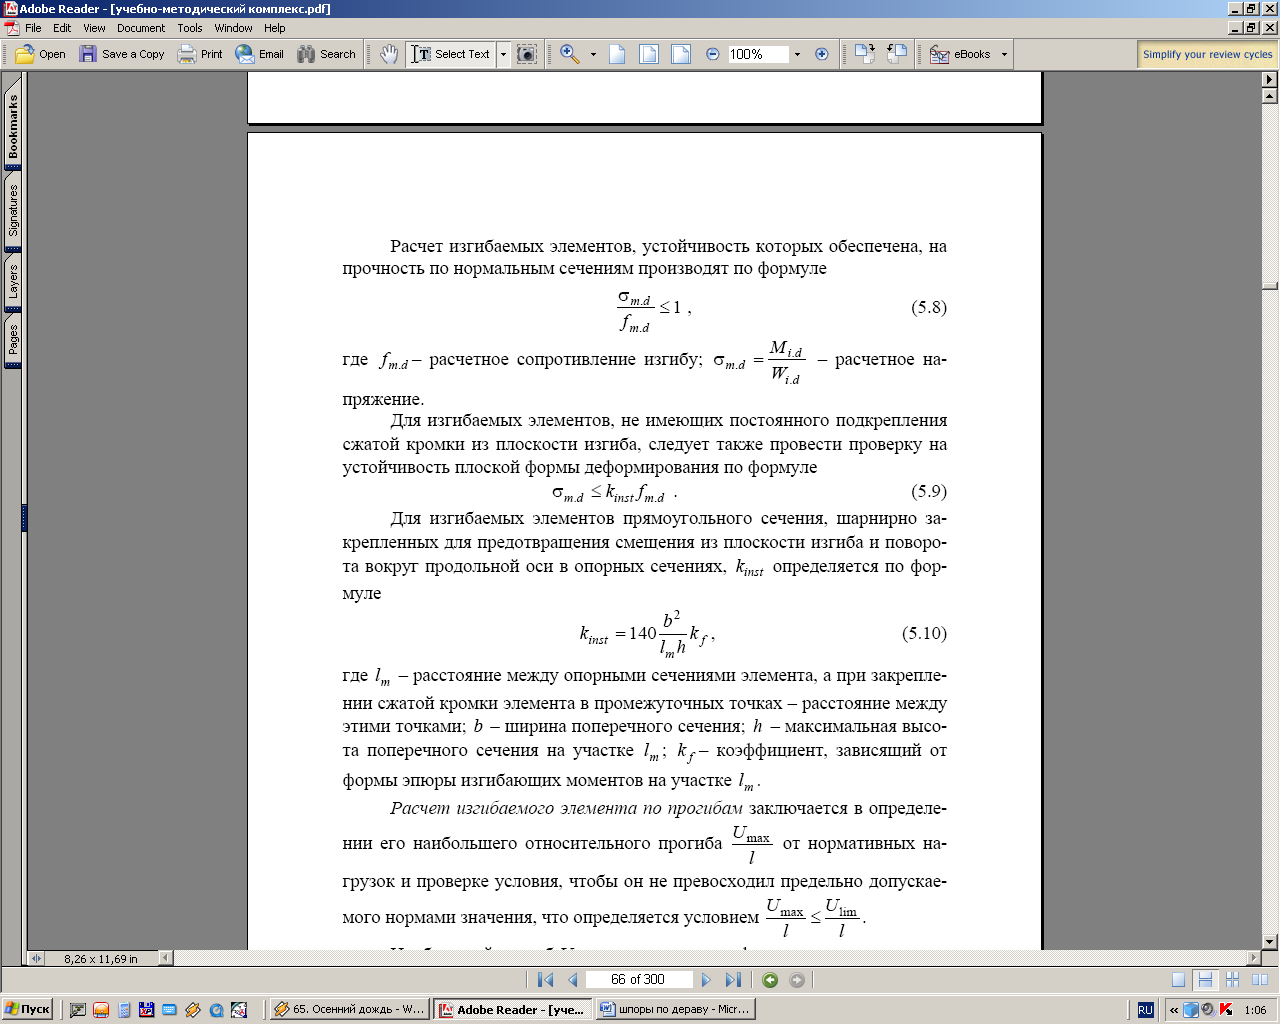Switch to the '65. Осенний дождь' Winamp taskbar button

click(x=351, y=1009)
